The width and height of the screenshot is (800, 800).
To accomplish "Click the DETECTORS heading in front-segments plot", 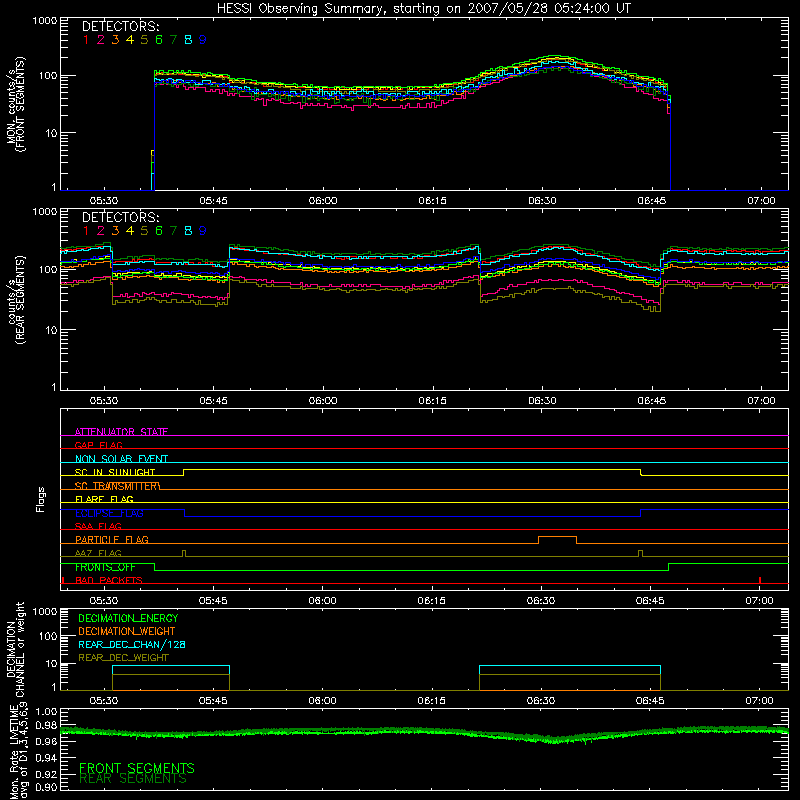I will coord(121,26).
